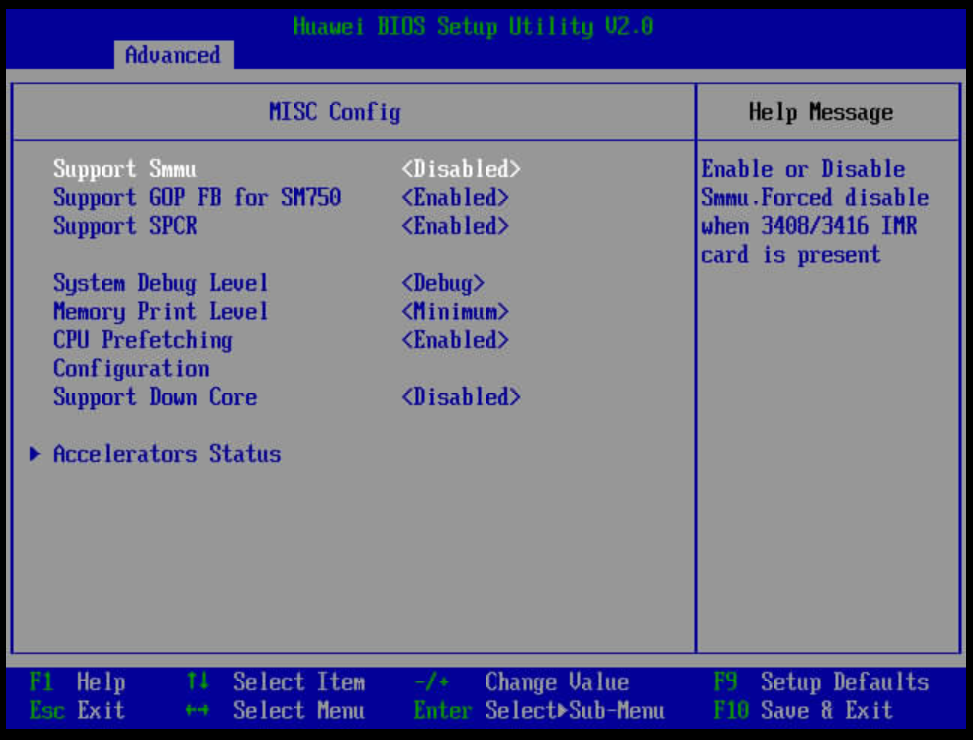Select System Debug Level
This screenshot has height=740, width=973.
tap(161, 283)
